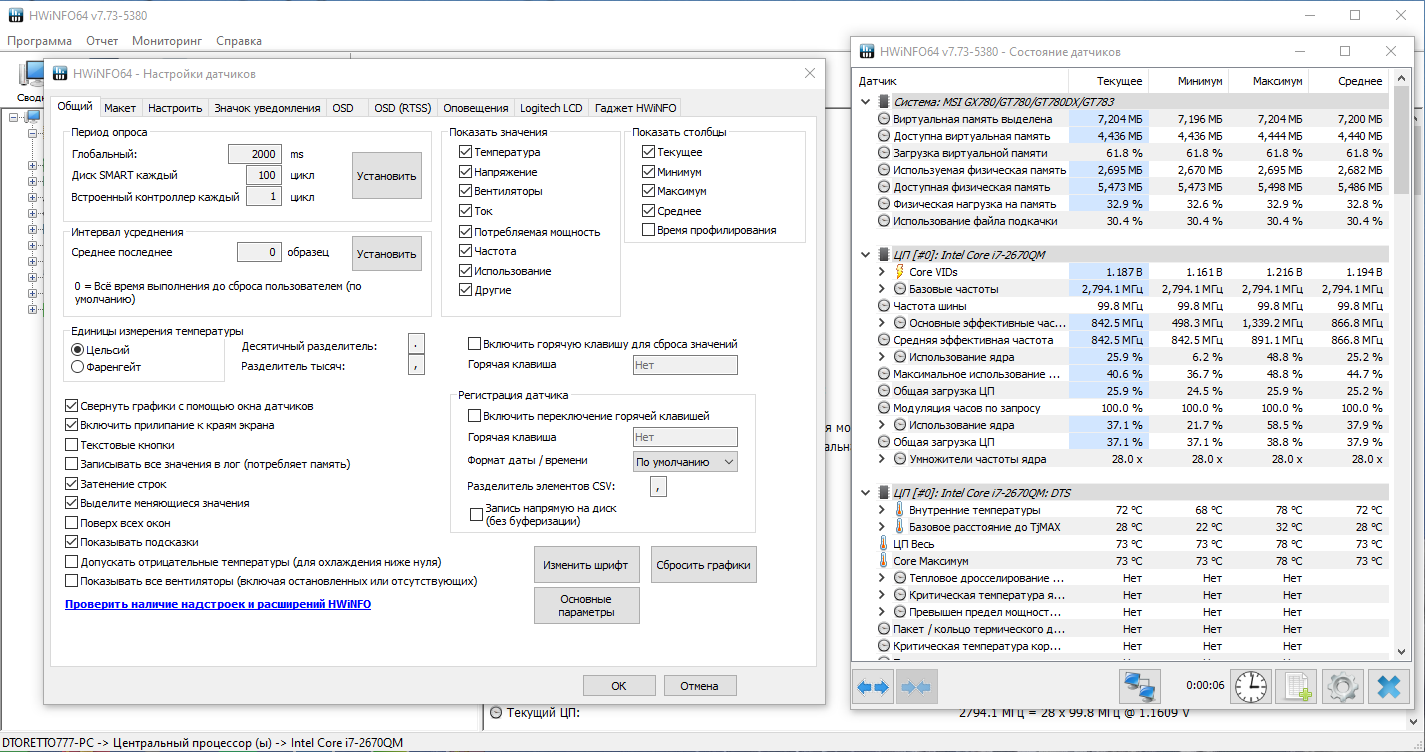Click the Сбросить графики button
The width and height of the screenshot is (1425, 752).
coord(703,564)
